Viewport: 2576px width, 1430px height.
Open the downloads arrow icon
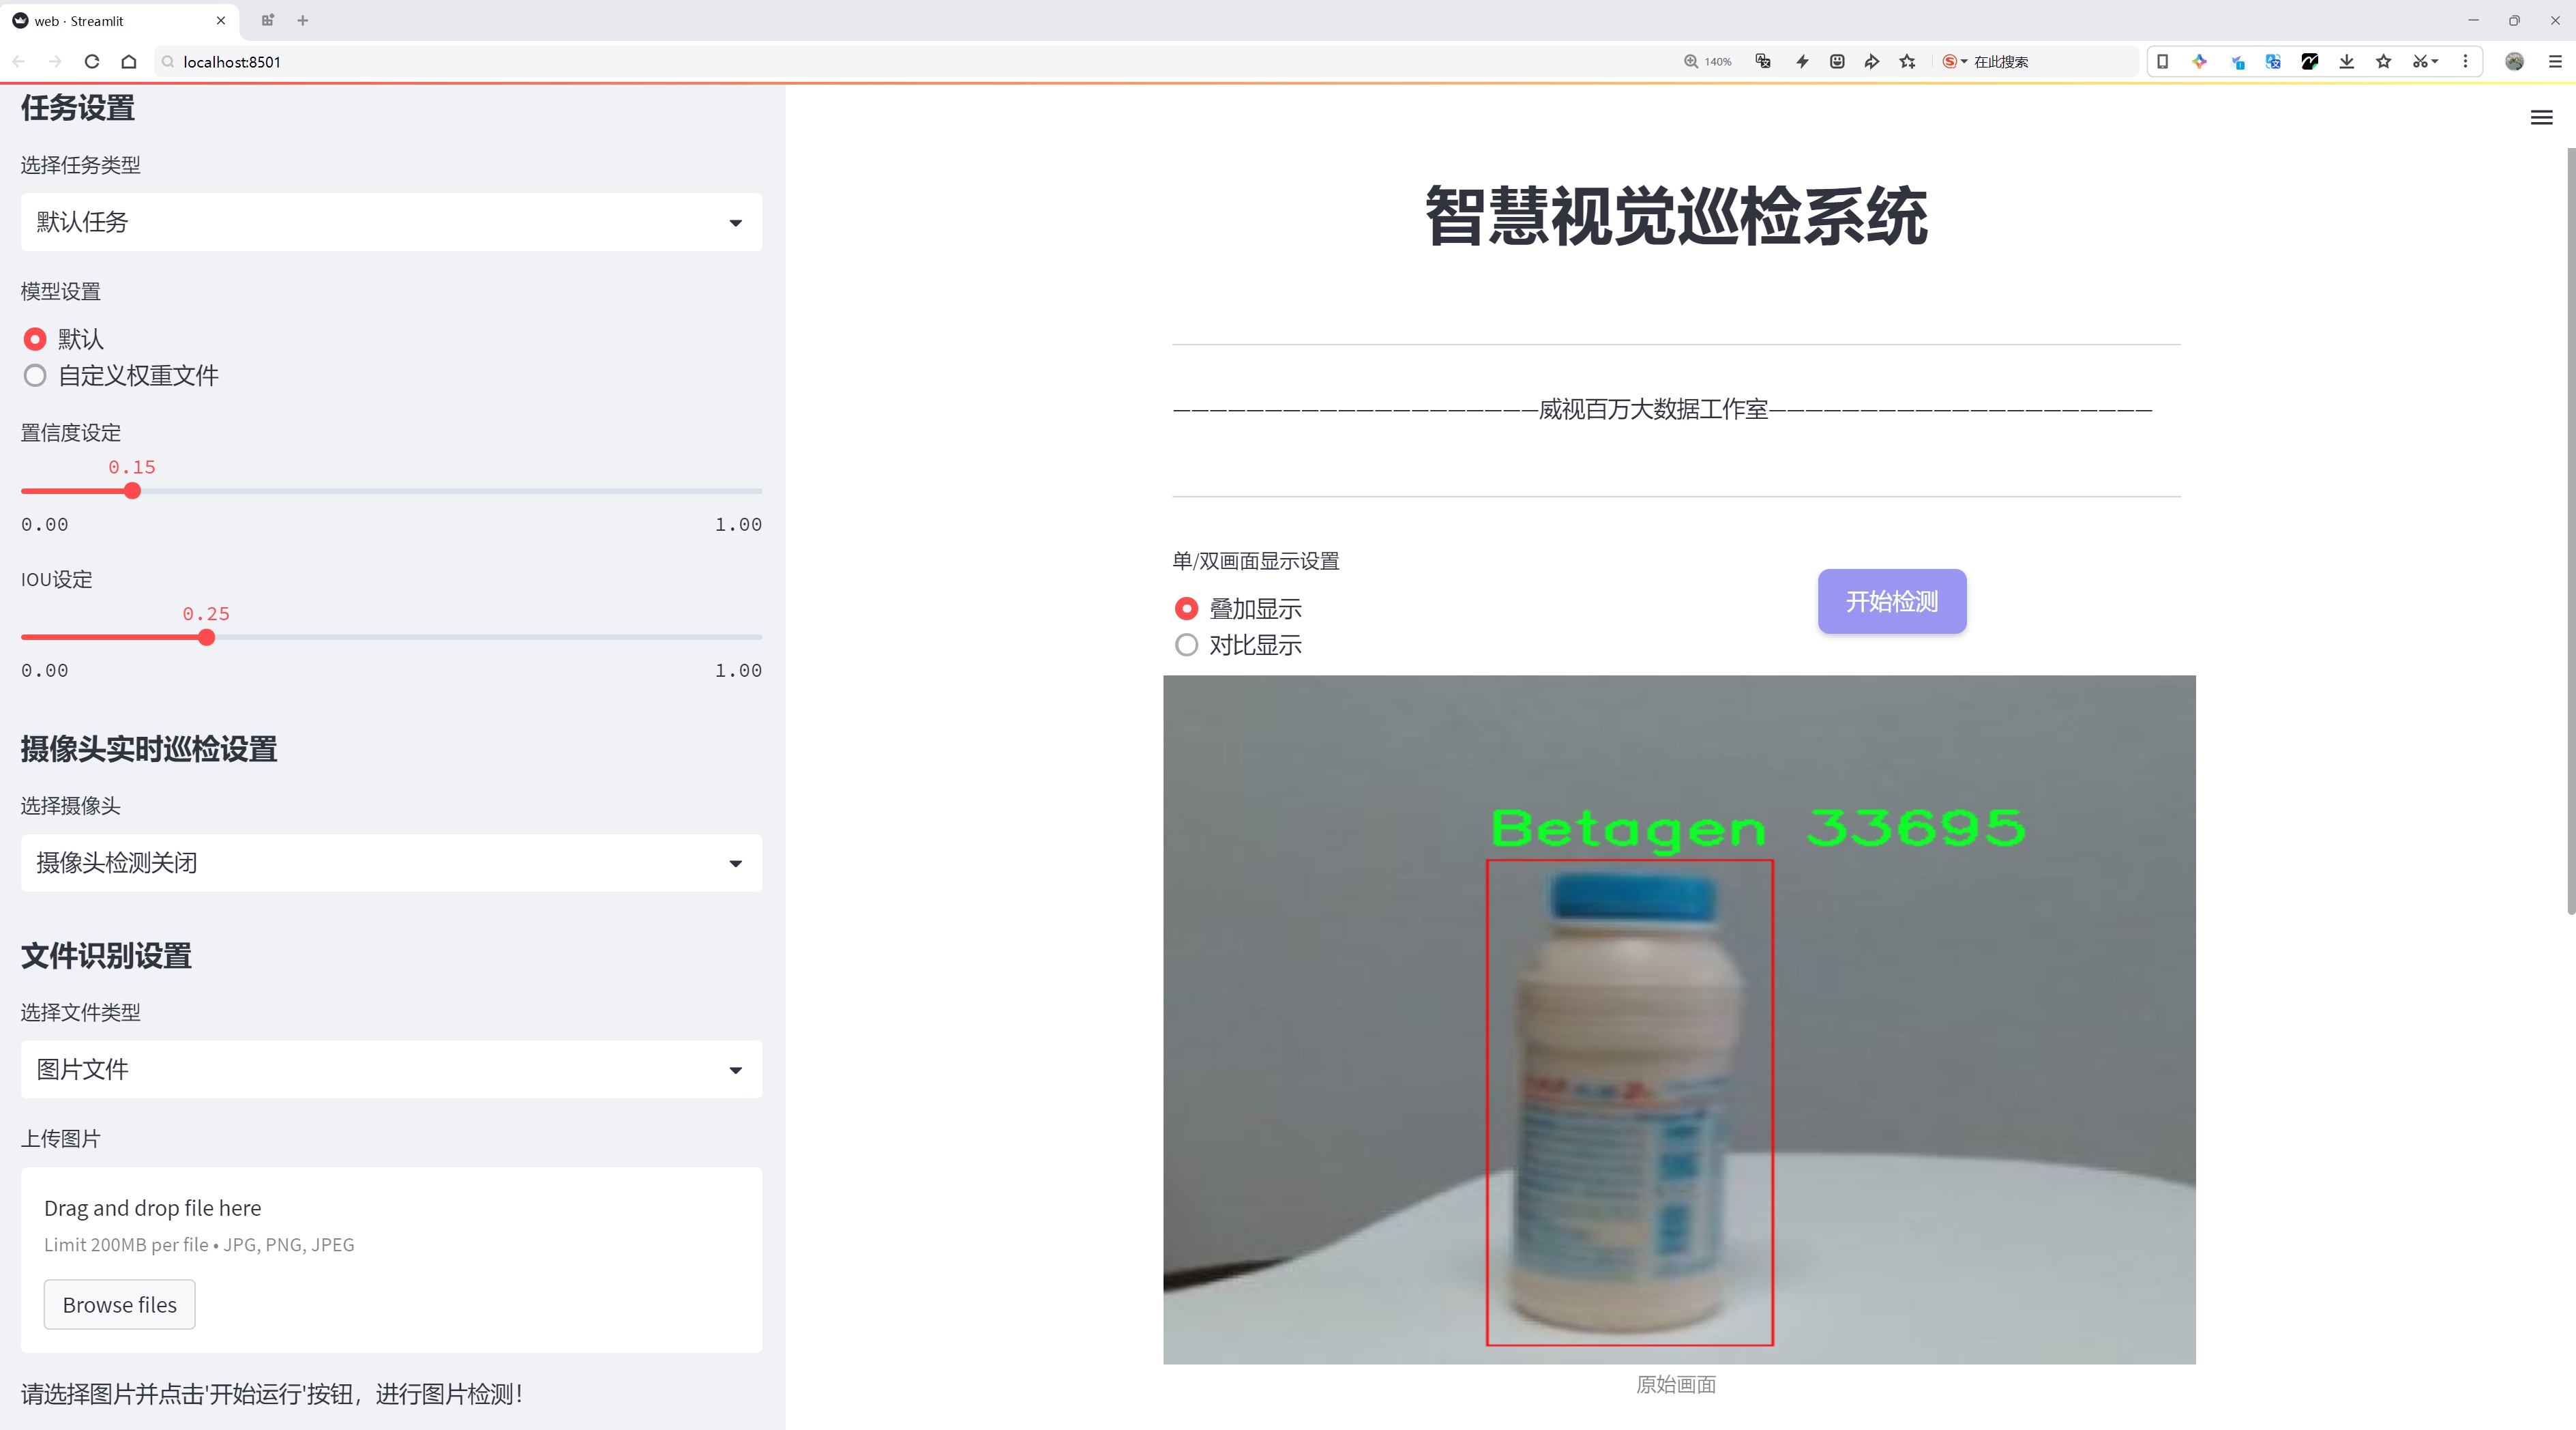point(2347,62)
